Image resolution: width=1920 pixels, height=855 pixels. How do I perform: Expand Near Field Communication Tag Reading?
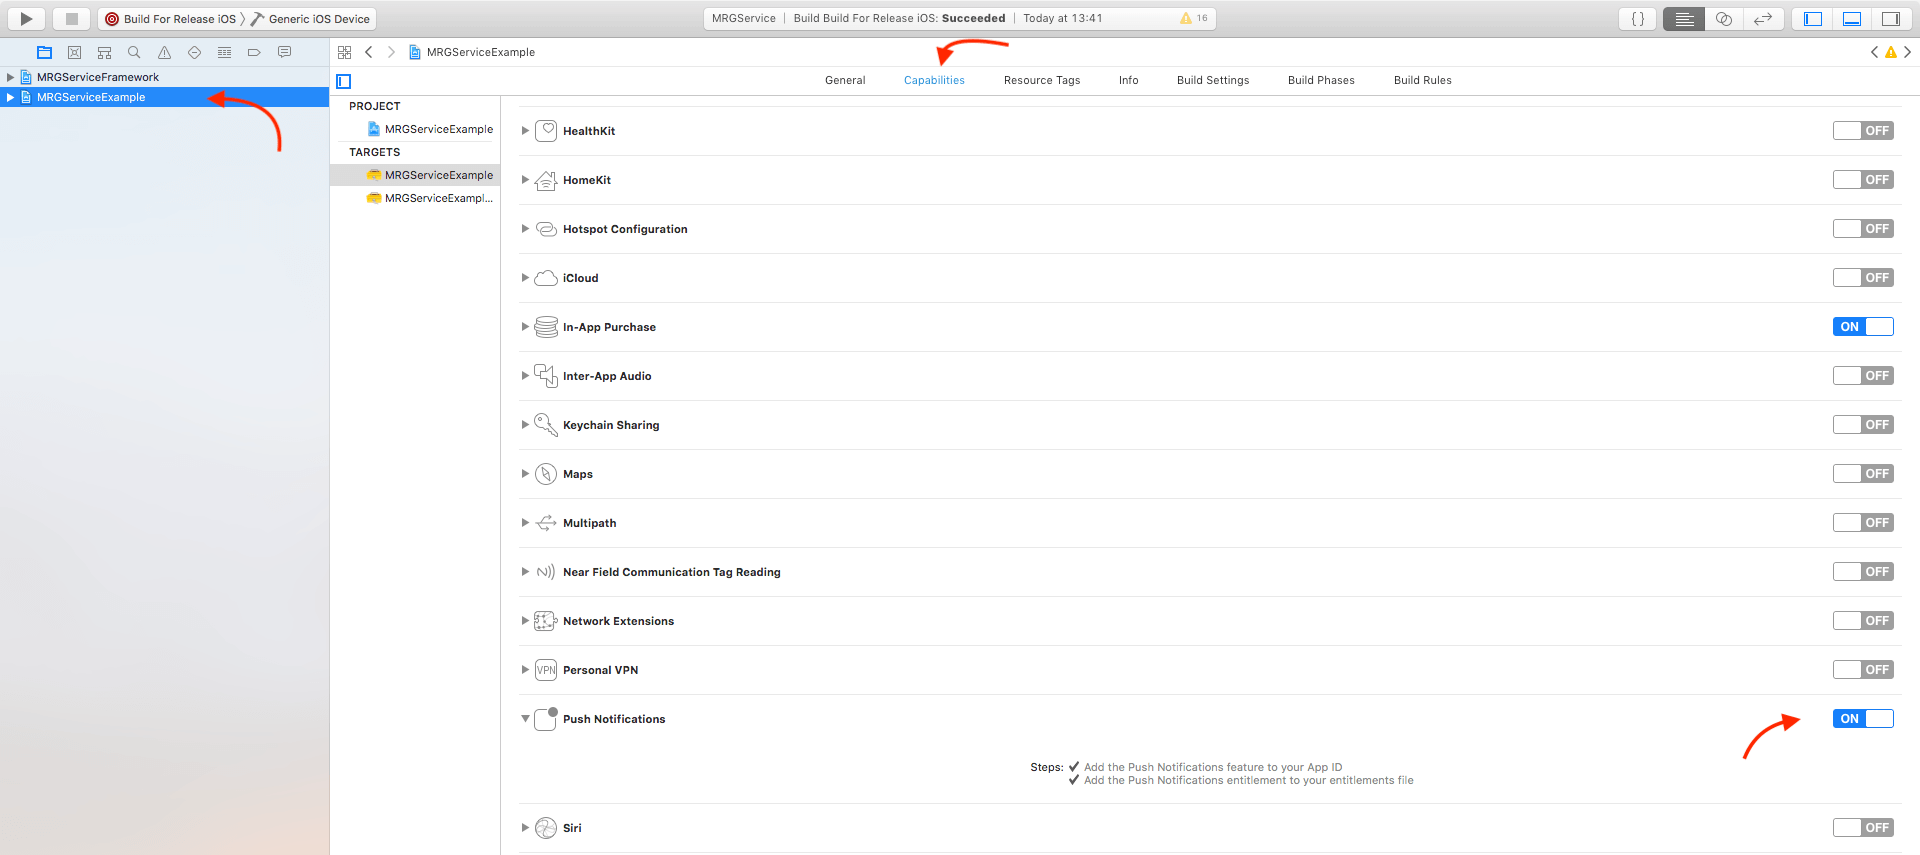[525, 571]
